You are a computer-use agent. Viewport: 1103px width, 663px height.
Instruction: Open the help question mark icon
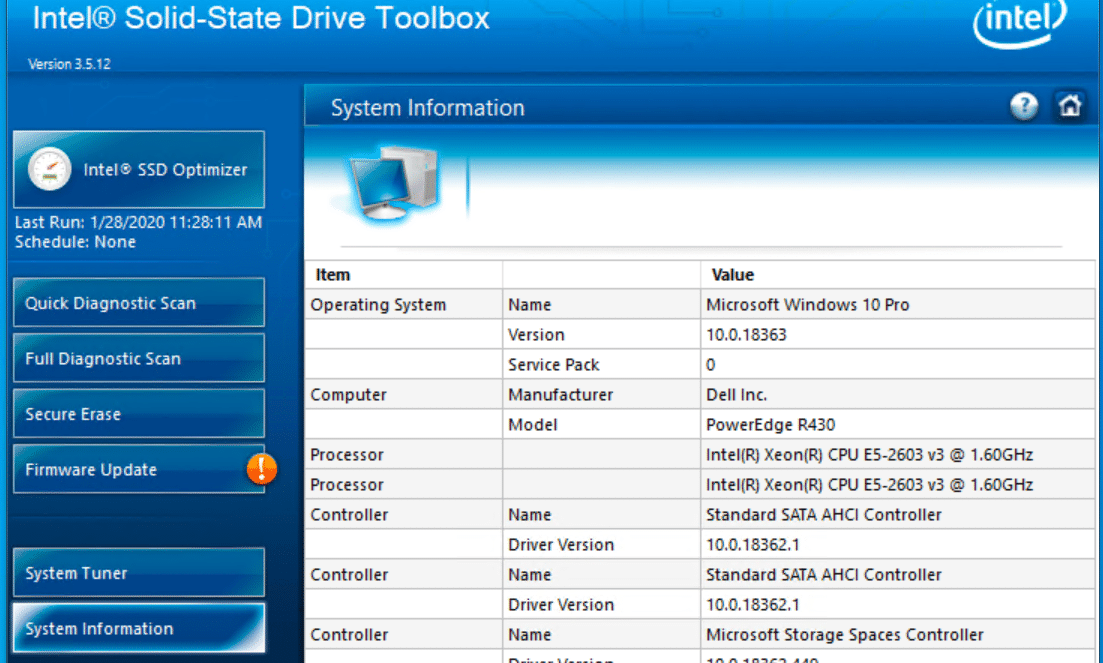[1024, 106]
